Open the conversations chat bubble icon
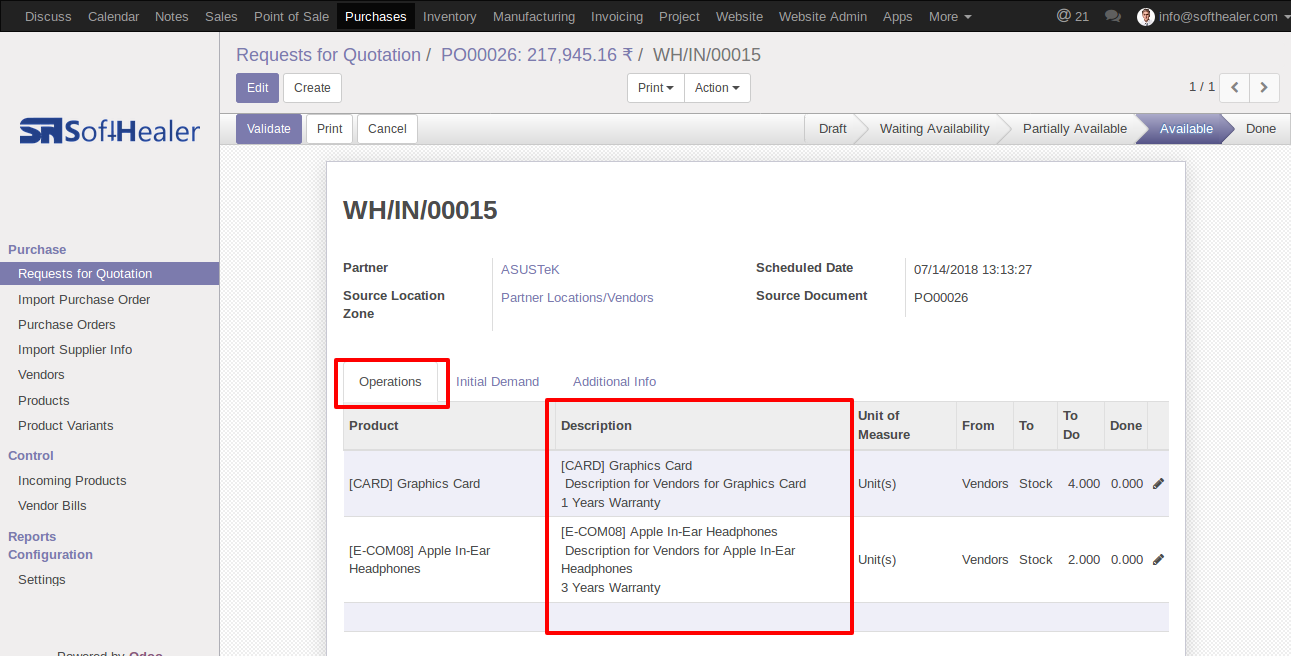The width and height of the screenshot is (1291, 656). point(1112,17)
